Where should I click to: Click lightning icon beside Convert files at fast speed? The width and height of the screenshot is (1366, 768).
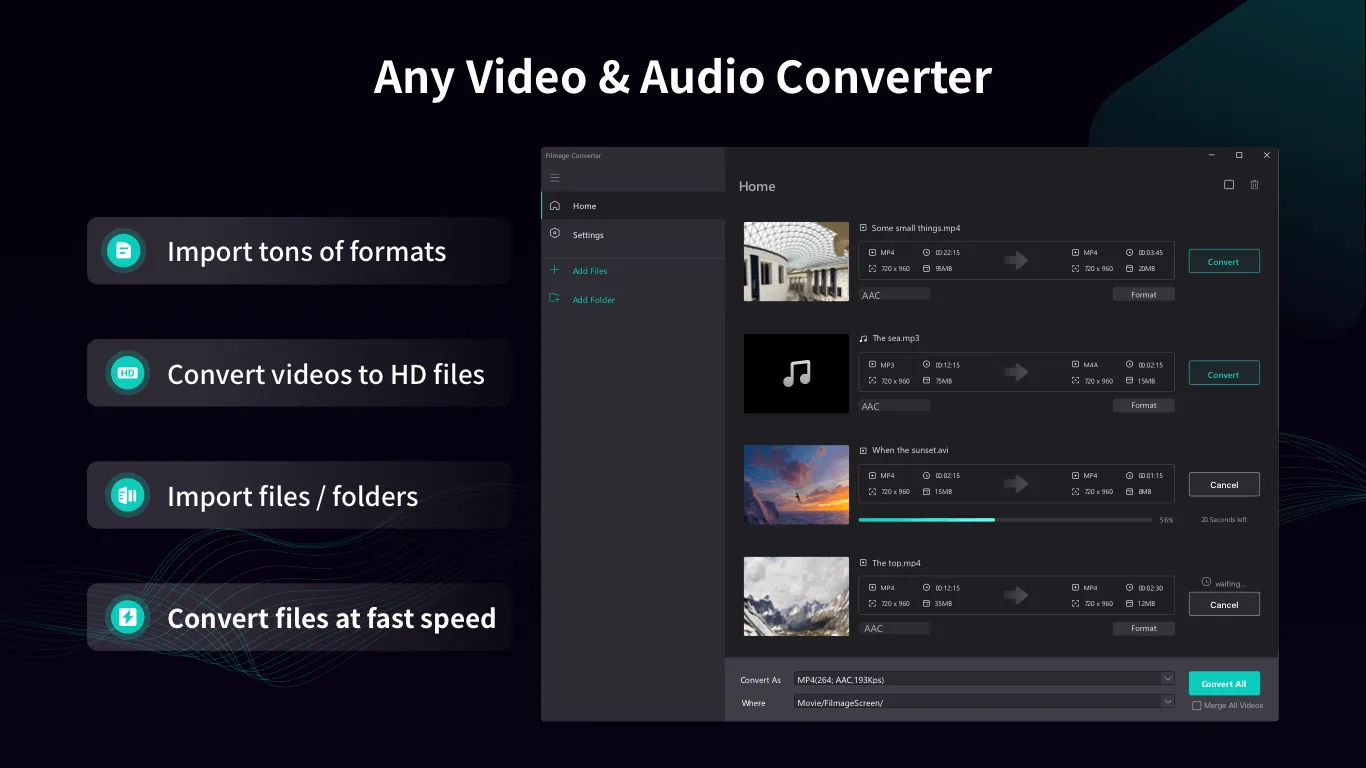[127, 617]
